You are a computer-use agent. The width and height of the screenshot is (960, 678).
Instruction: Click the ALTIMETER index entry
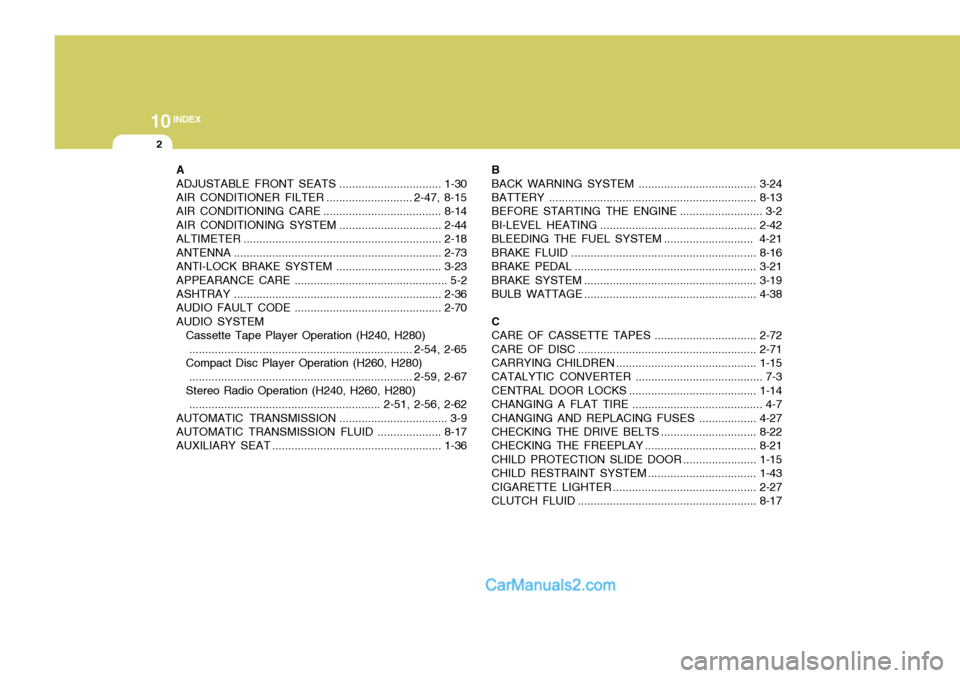[321, 239]
